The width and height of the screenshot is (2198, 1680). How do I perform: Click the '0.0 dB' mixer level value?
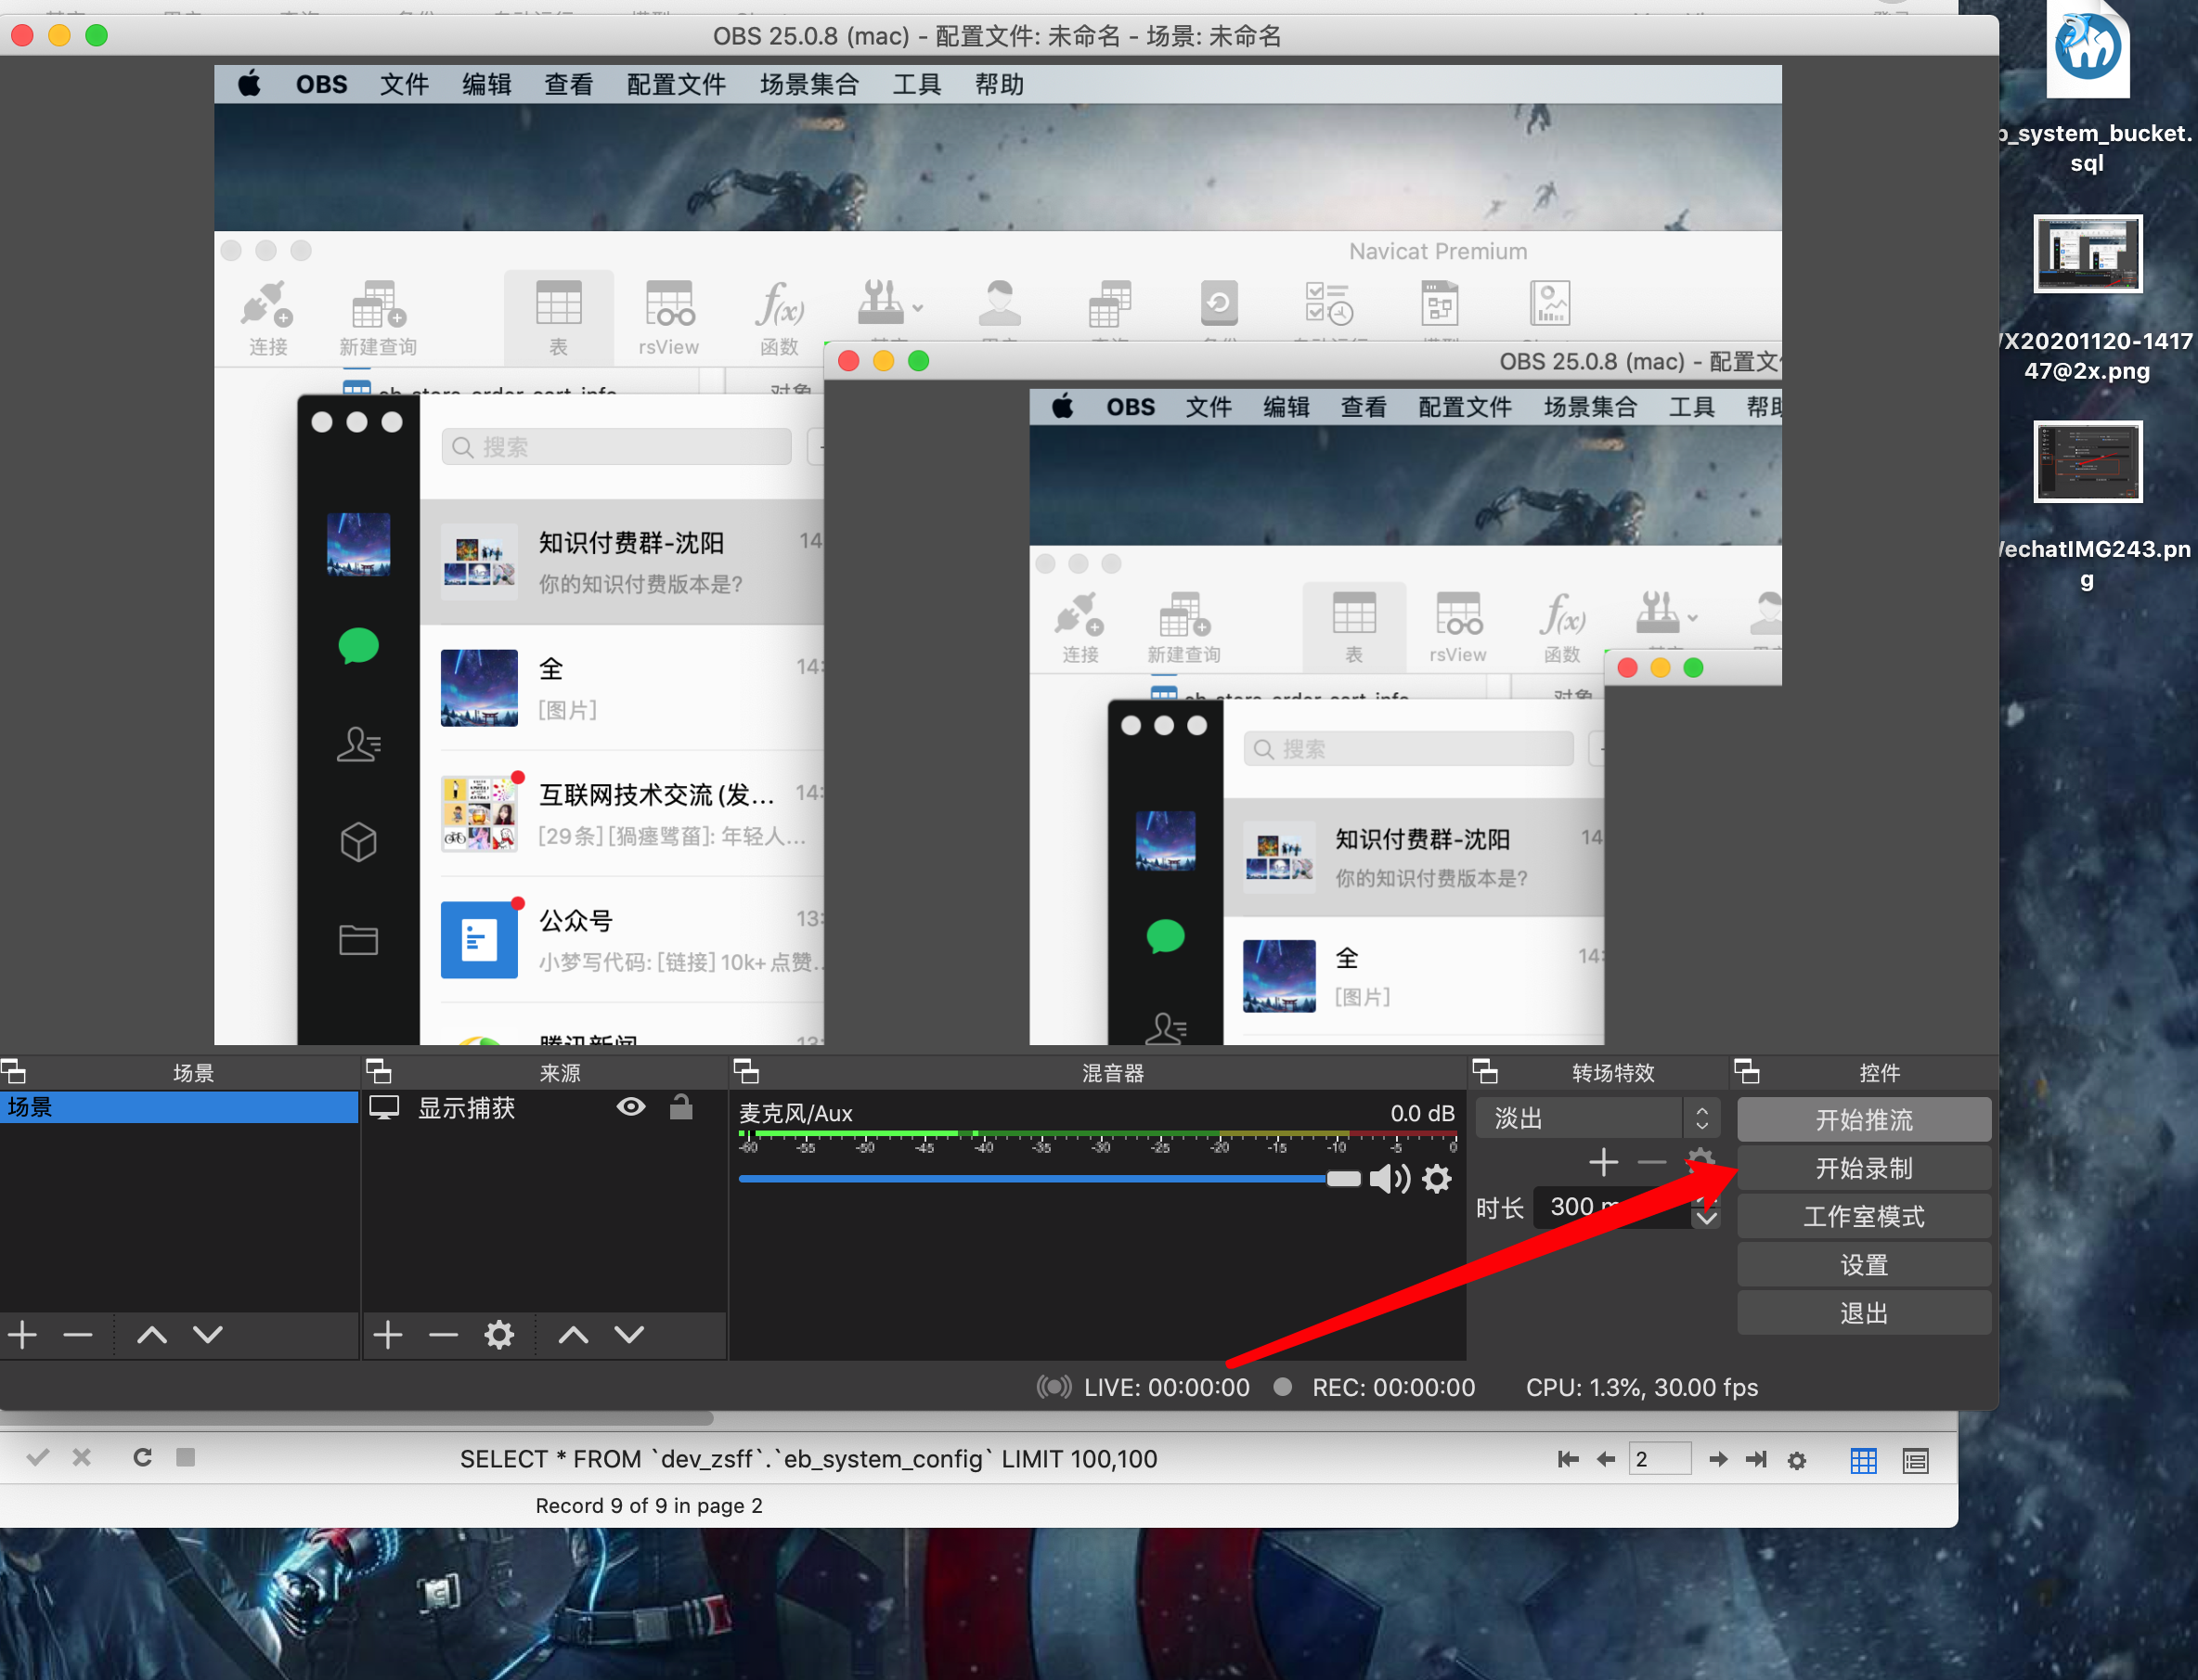[x=1422, y=1113]
